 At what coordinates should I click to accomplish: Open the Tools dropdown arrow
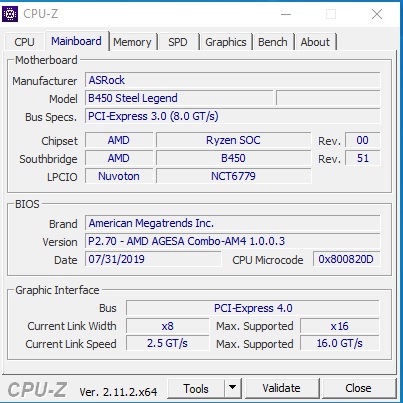pyautogui.click(x=233, y=388)
